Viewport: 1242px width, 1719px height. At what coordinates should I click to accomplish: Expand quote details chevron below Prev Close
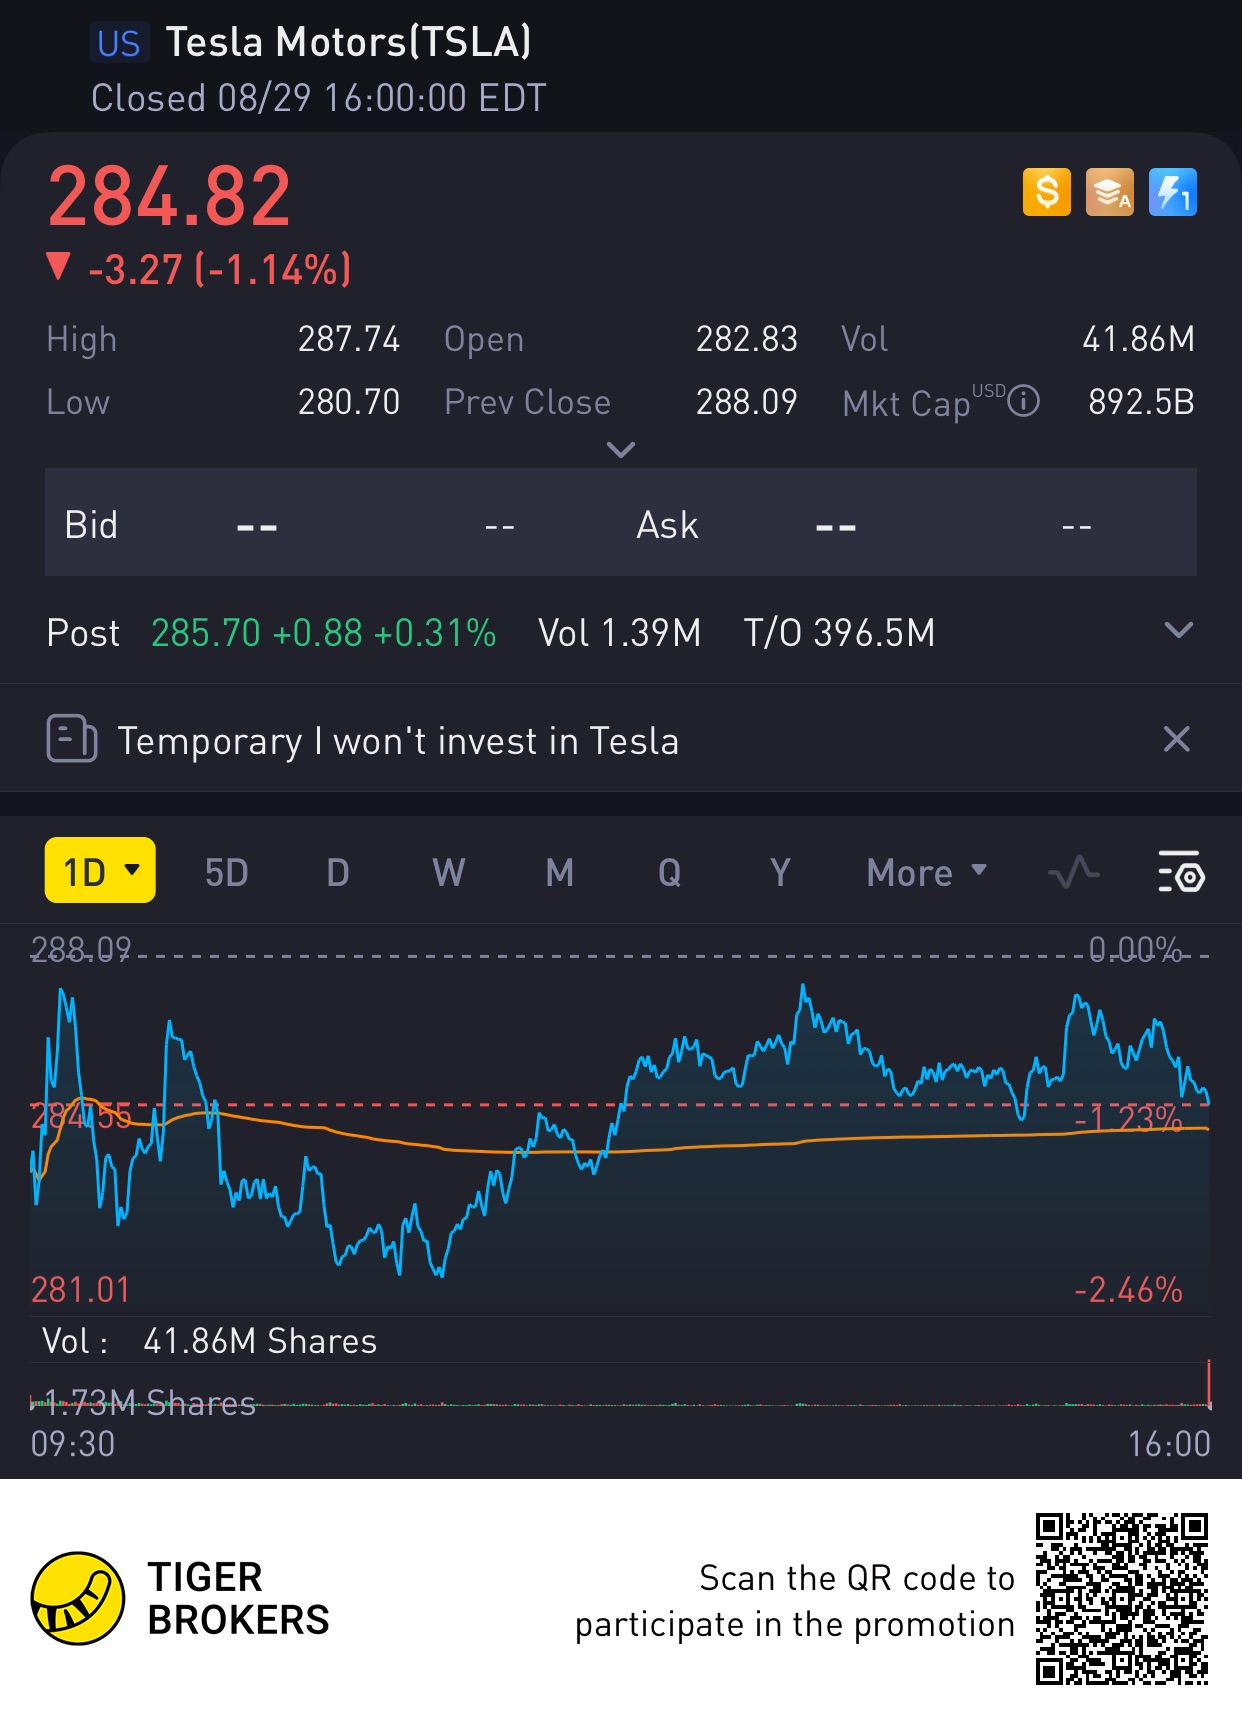pos(621,450)
